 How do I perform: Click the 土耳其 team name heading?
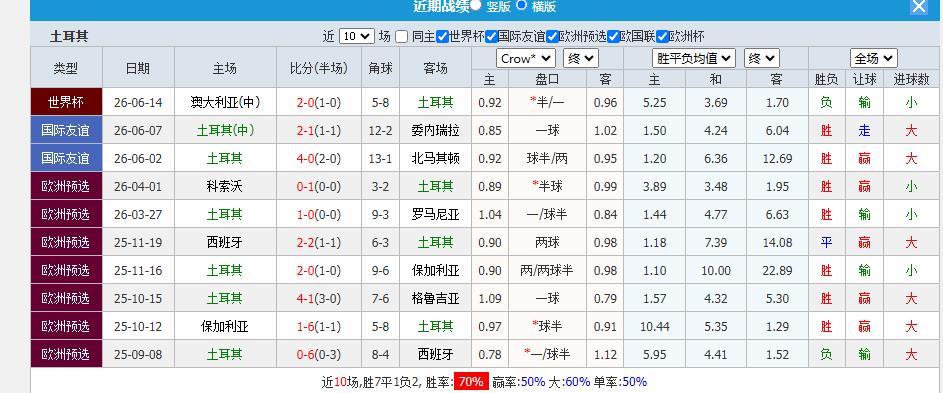[69, 36]
